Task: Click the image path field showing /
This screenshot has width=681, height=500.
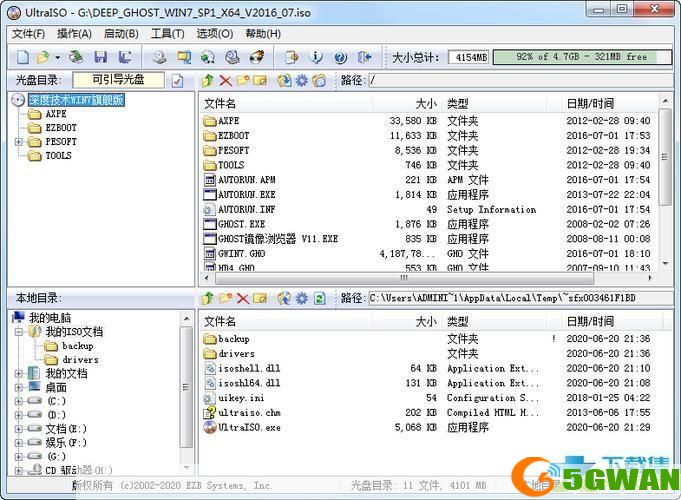Action: 520,80
